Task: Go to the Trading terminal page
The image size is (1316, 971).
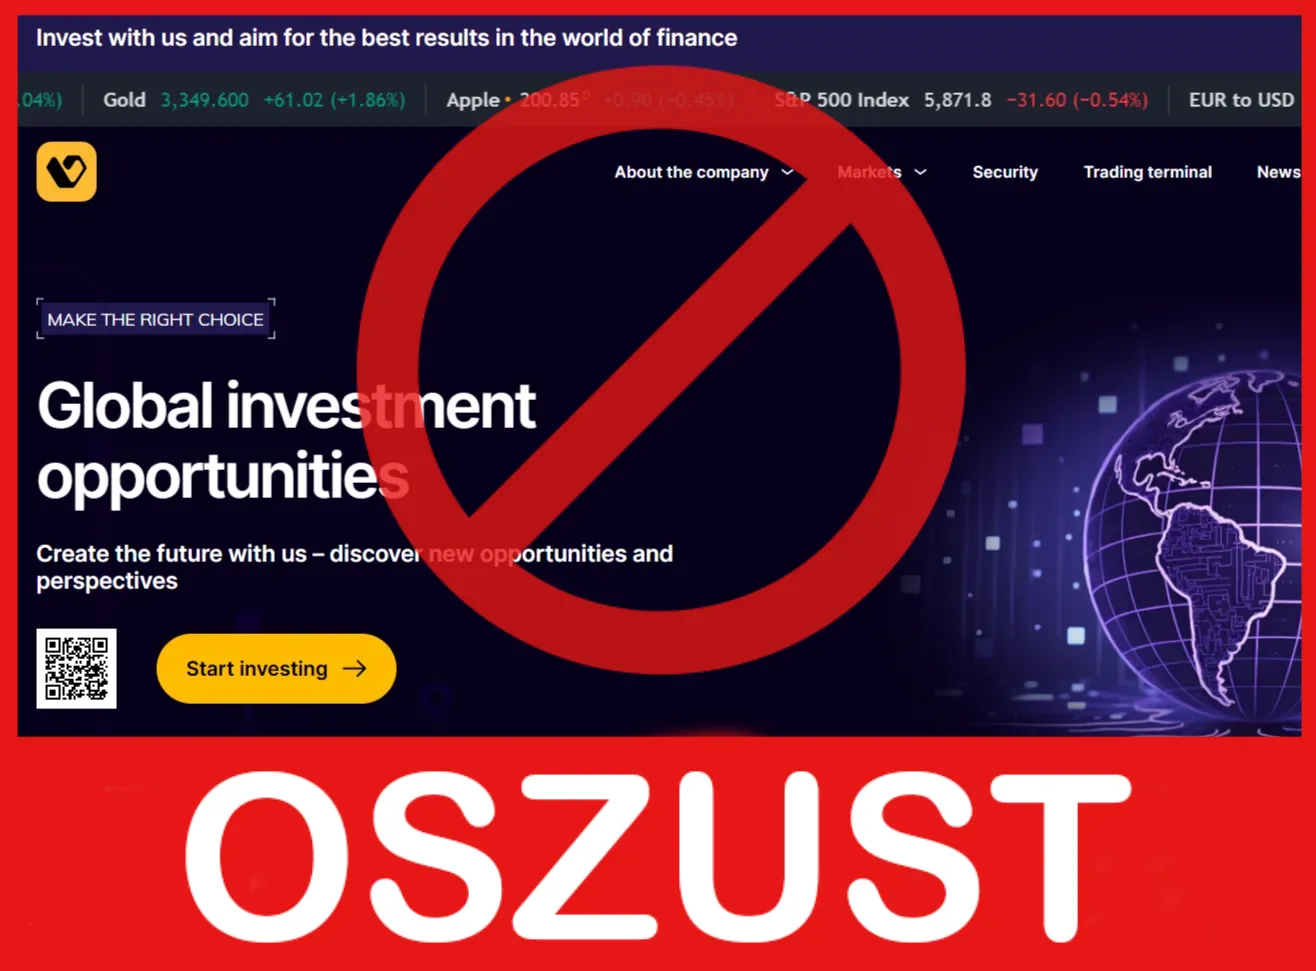Action: click(1147, 172)
